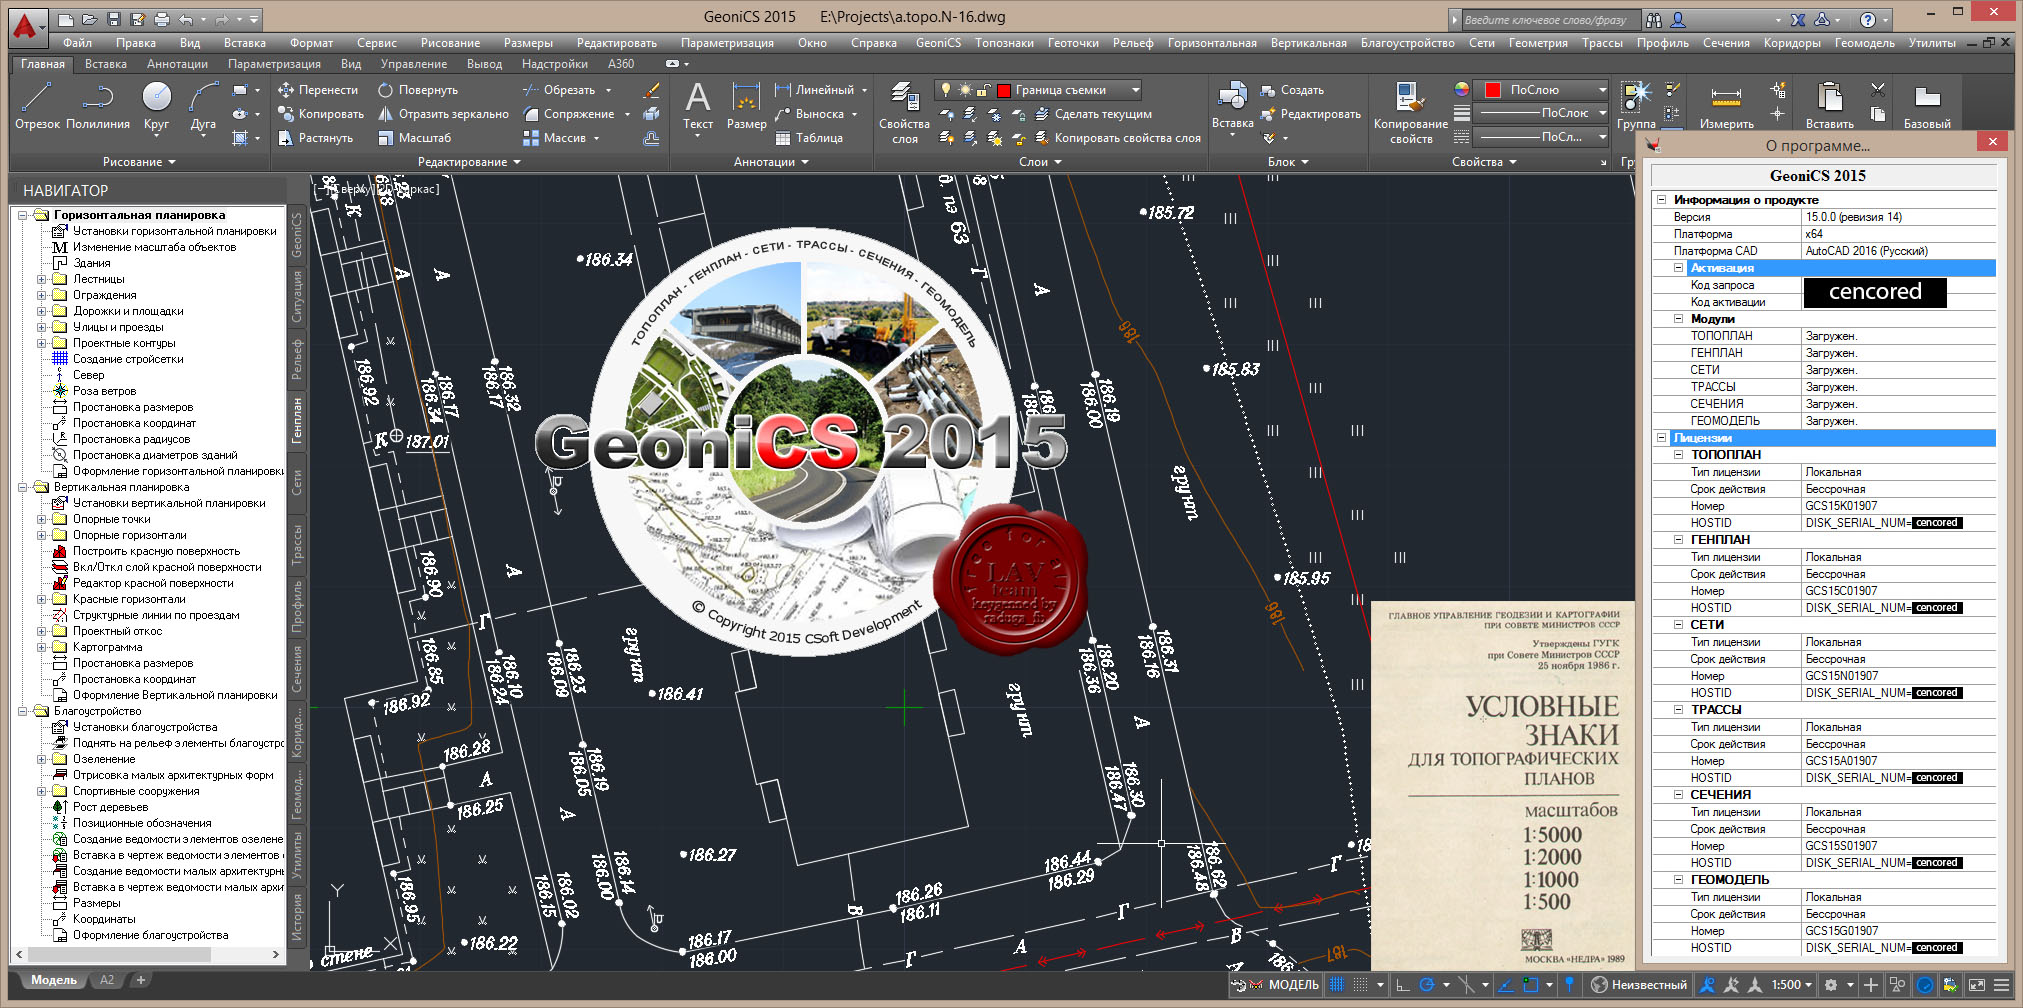Open annotation scale 1:500 dropdown

1792,985
